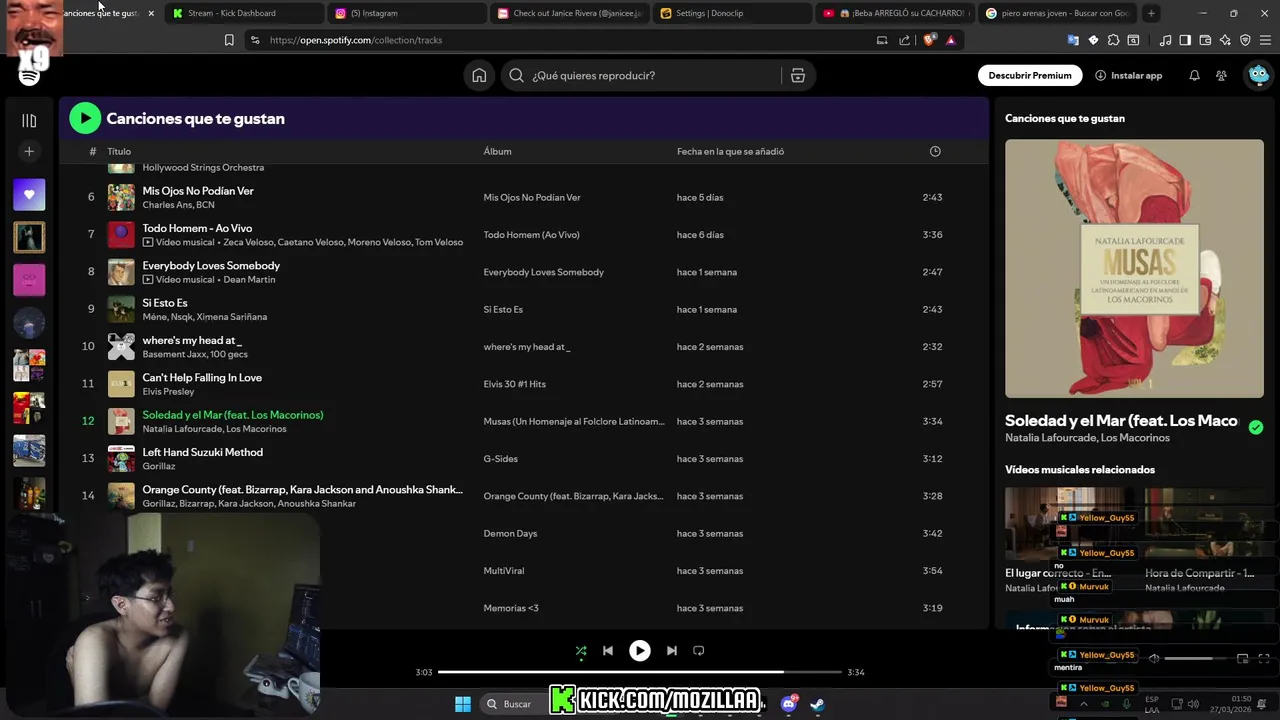Switch to Check out Janice Rivera tab
This screenshot has width=1280, height=720.
pyautogui.click(x=570, y=13)
